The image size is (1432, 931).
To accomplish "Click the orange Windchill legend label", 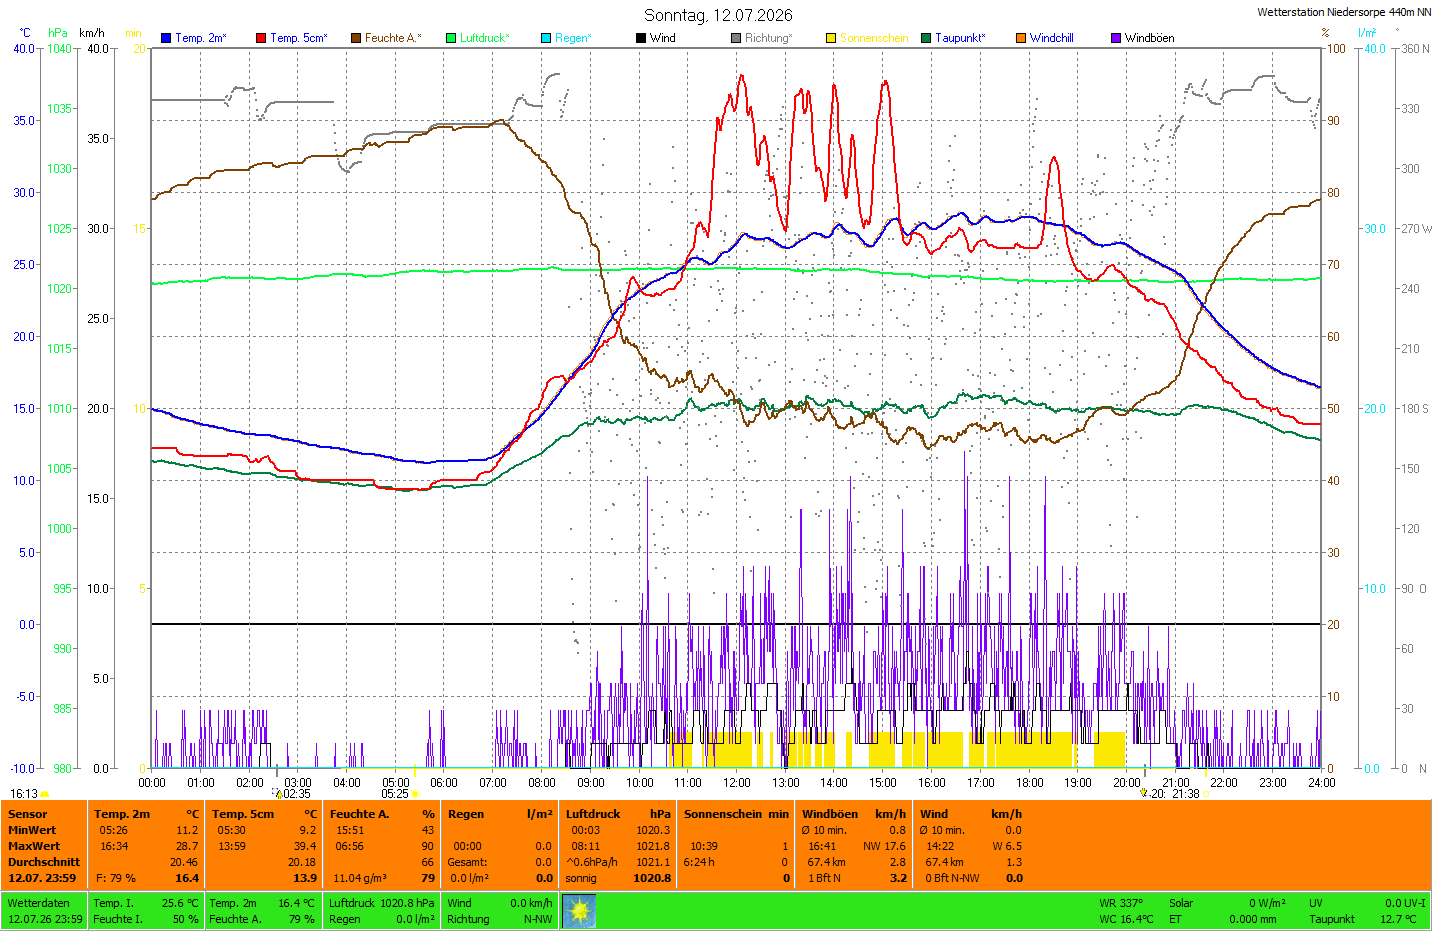I will tap(1052, 38).
